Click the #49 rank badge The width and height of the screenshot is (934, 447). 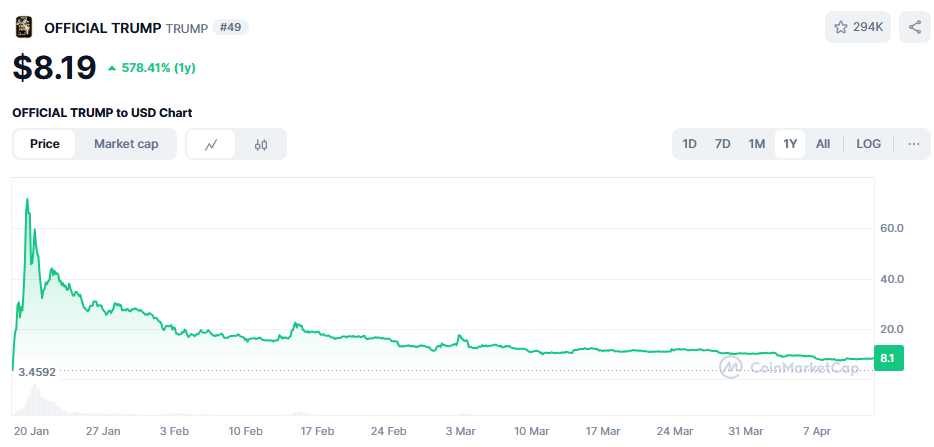pyautogui.click(x=230, y=27)
